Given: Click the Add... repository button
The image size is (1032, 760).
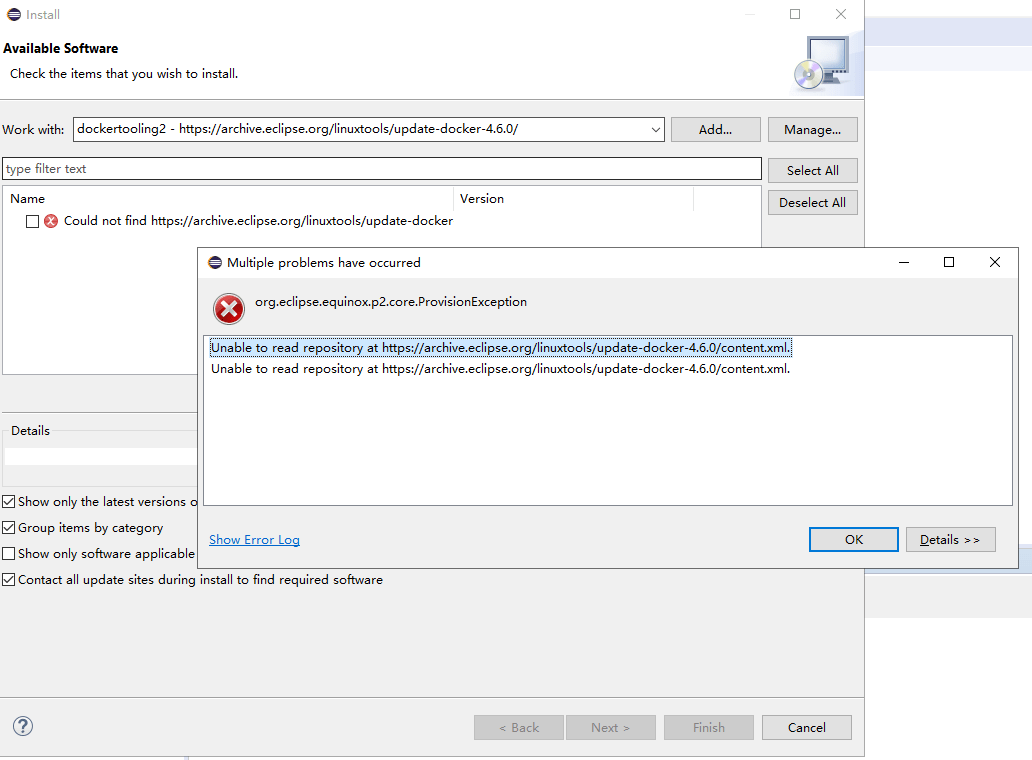Looking at the screenshot, I should (715, 130).
